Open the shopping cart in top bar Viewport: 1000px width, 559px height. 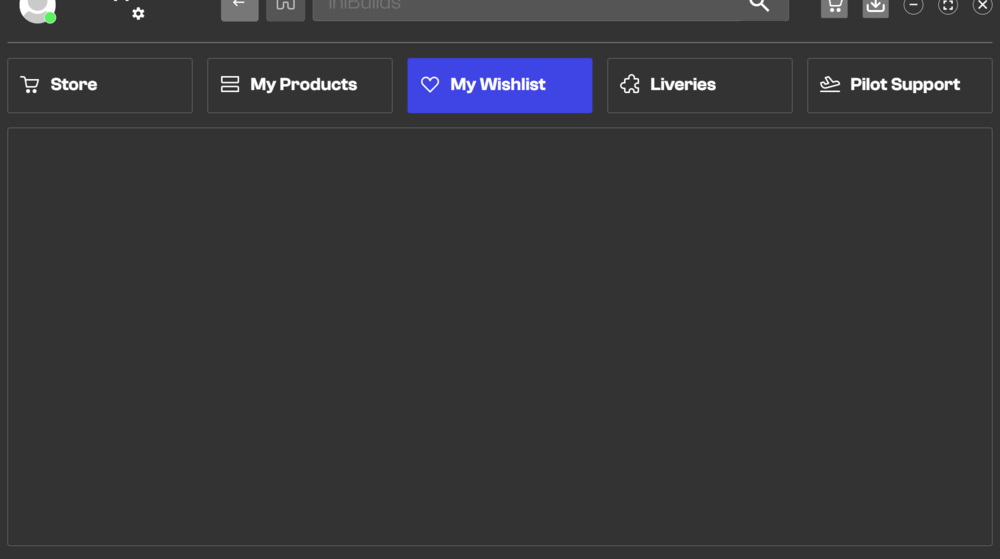pos(833,6)
